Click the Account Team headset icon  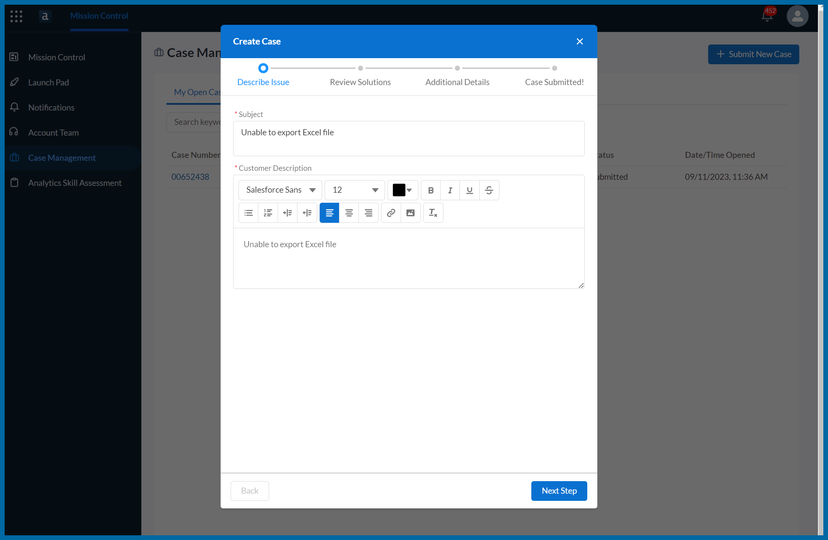point(14,132)
